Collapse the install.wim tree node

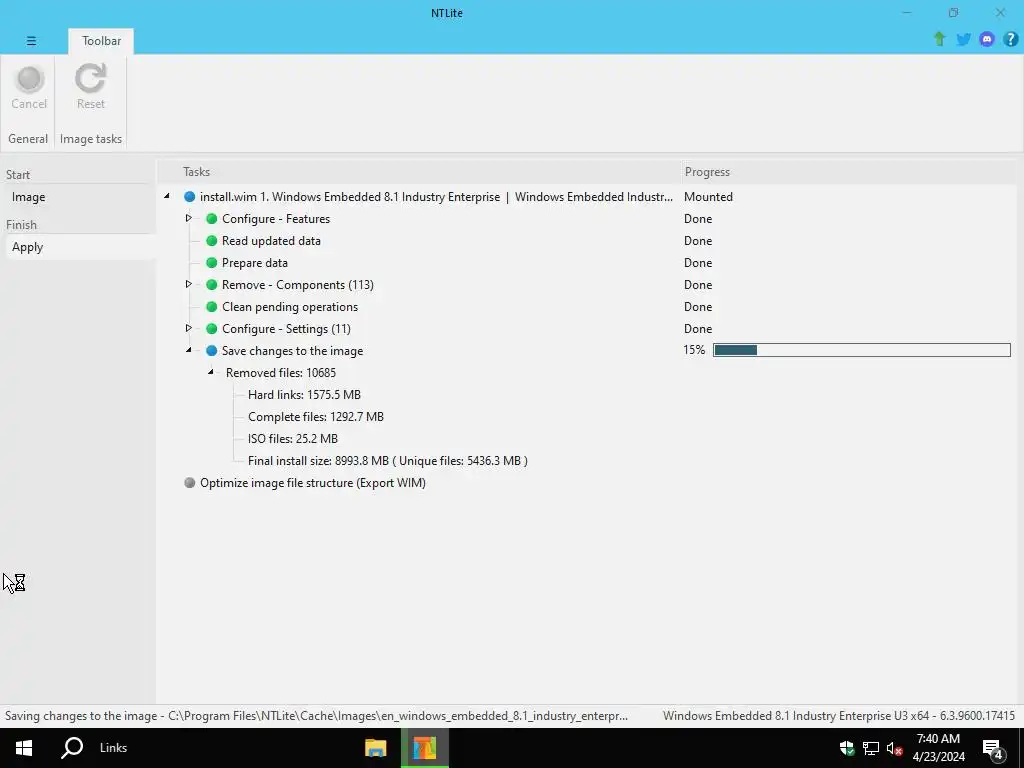[167, 196]
